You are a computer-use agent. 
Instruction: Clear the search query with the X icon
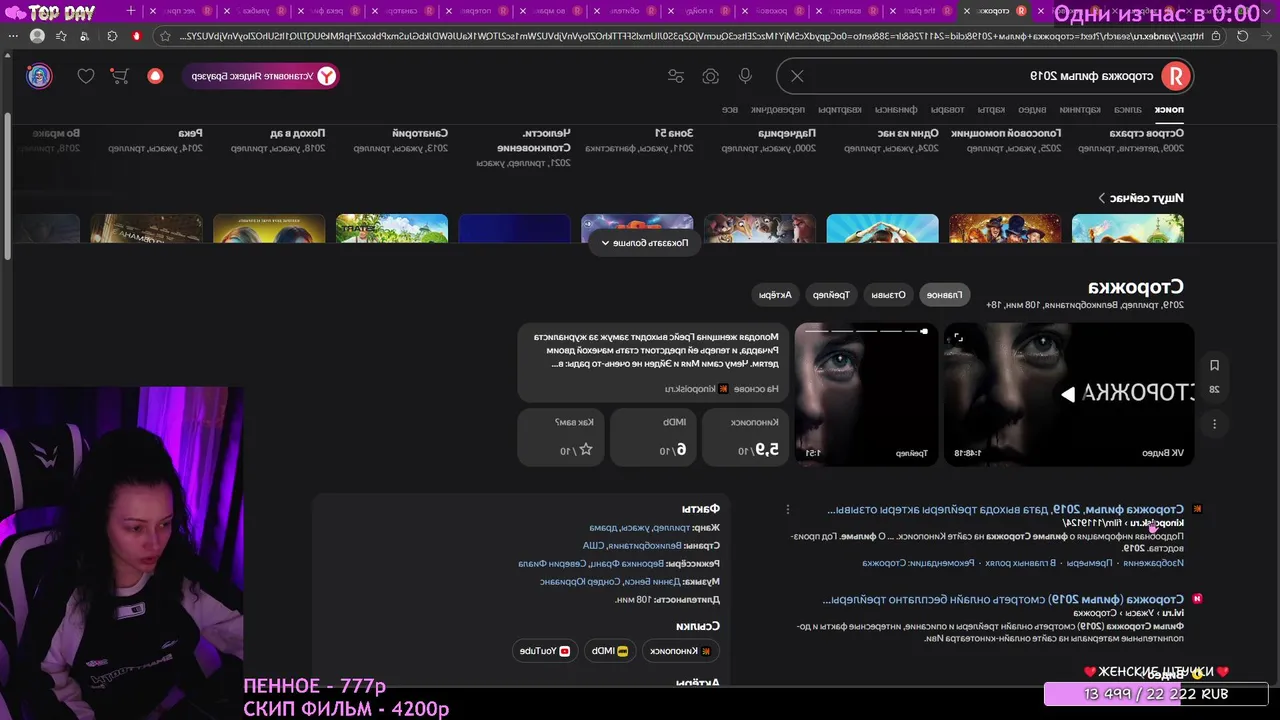797,76
